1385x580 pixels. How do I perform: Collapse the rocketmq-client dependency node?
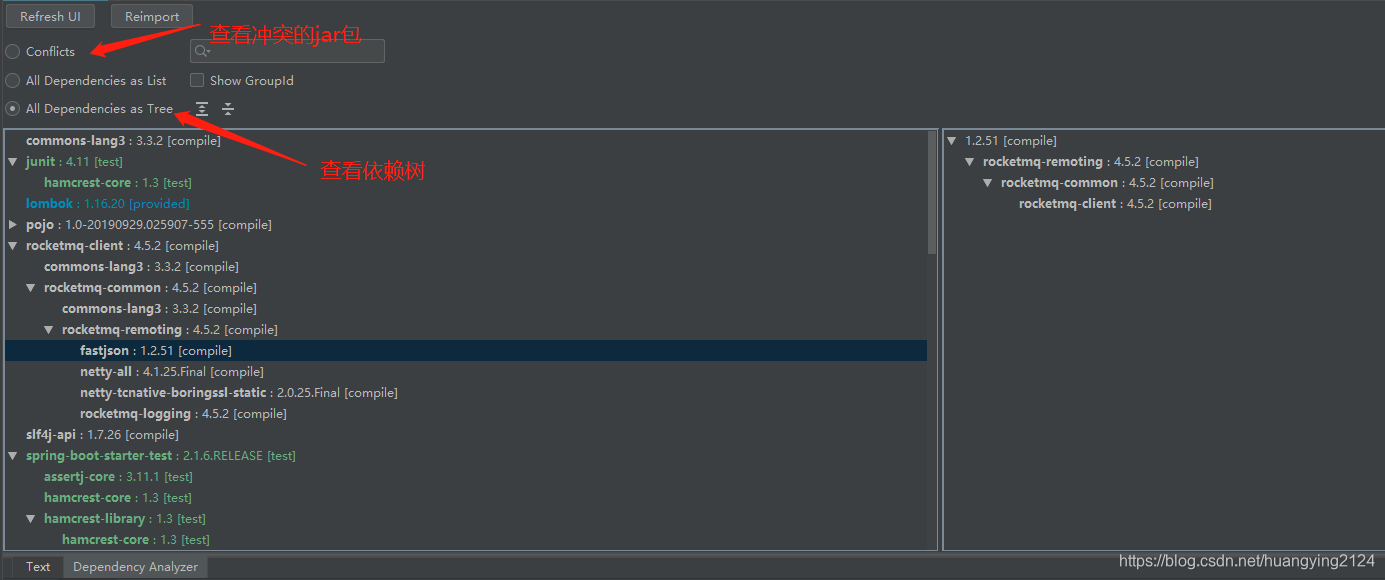11,245
